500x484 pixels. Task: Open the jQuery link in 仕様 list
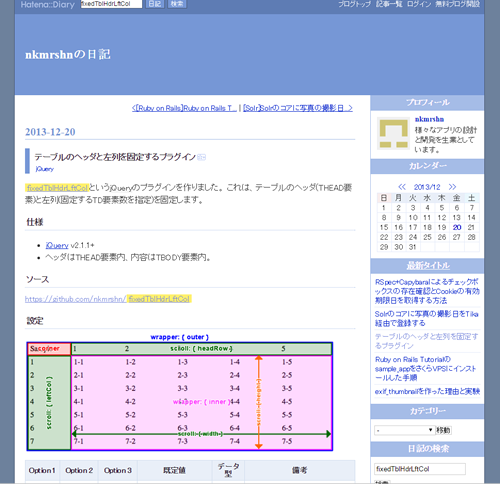tap(57, 245)
